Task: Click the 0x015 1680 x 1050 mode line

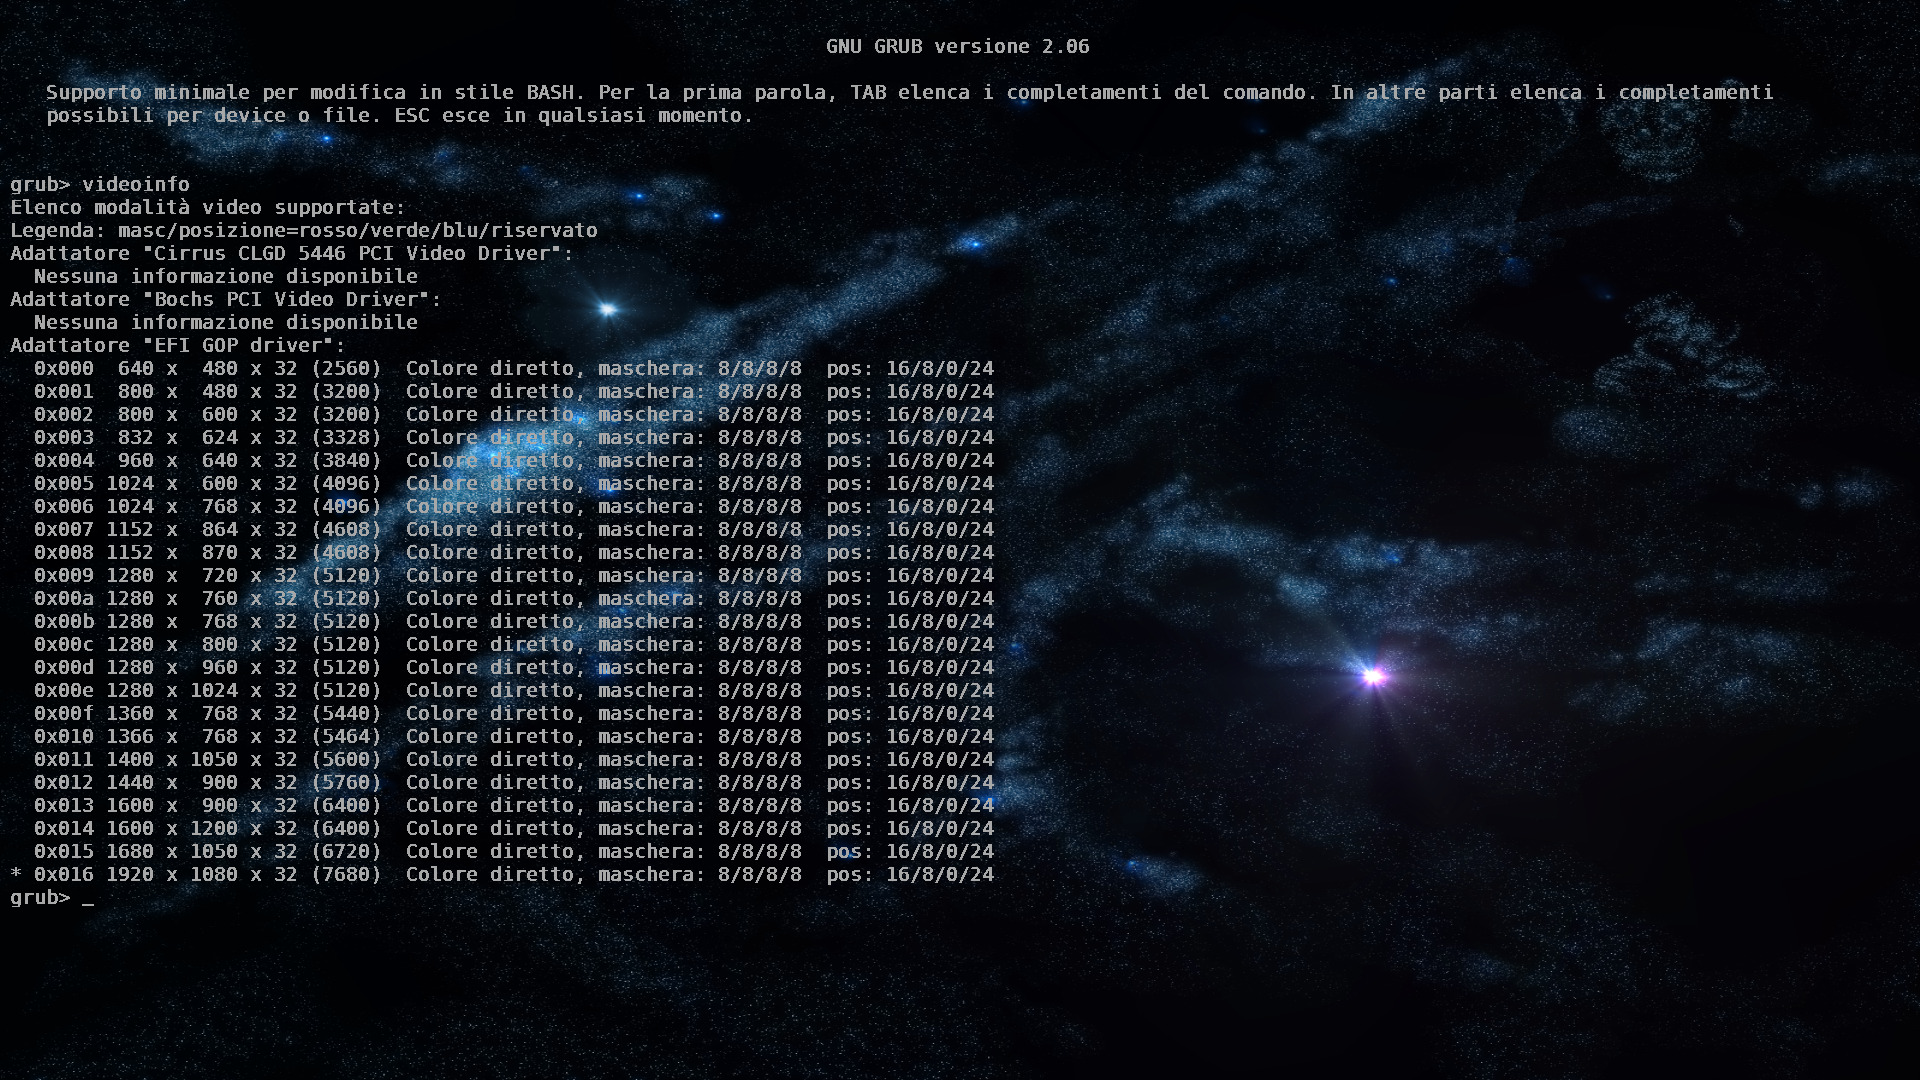Action: (x=513, y=851)
